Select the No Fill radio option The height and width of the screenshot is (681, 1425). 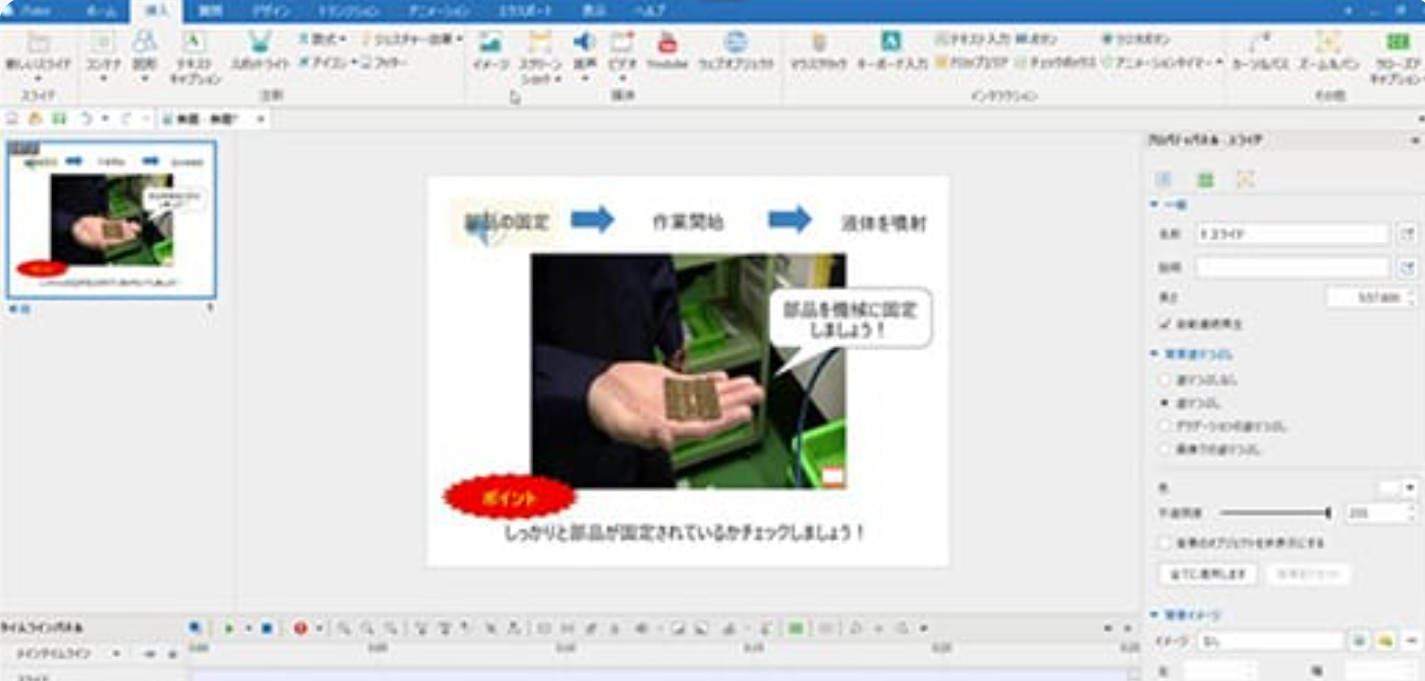[x=1164, y=380]
